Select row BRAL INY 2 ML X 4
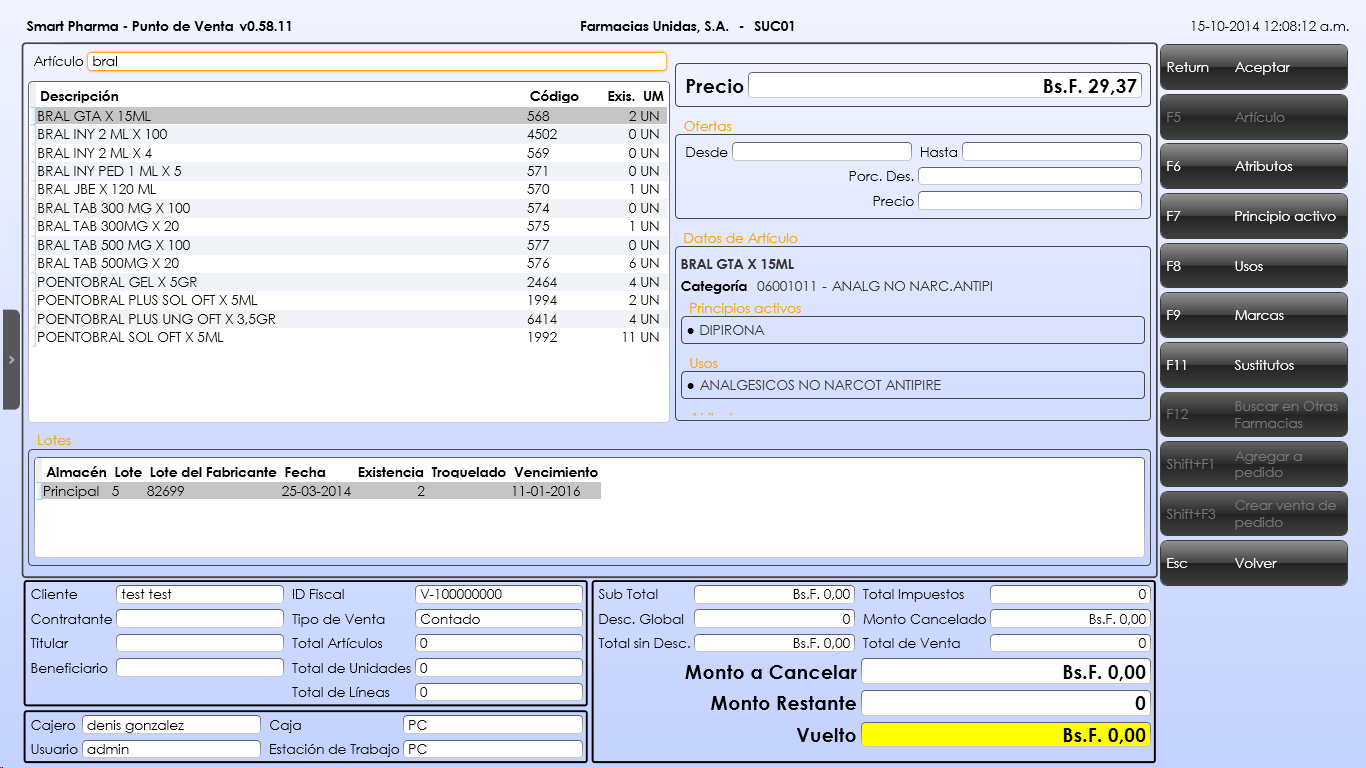1366x768 pixels. [x=350, y=153]
